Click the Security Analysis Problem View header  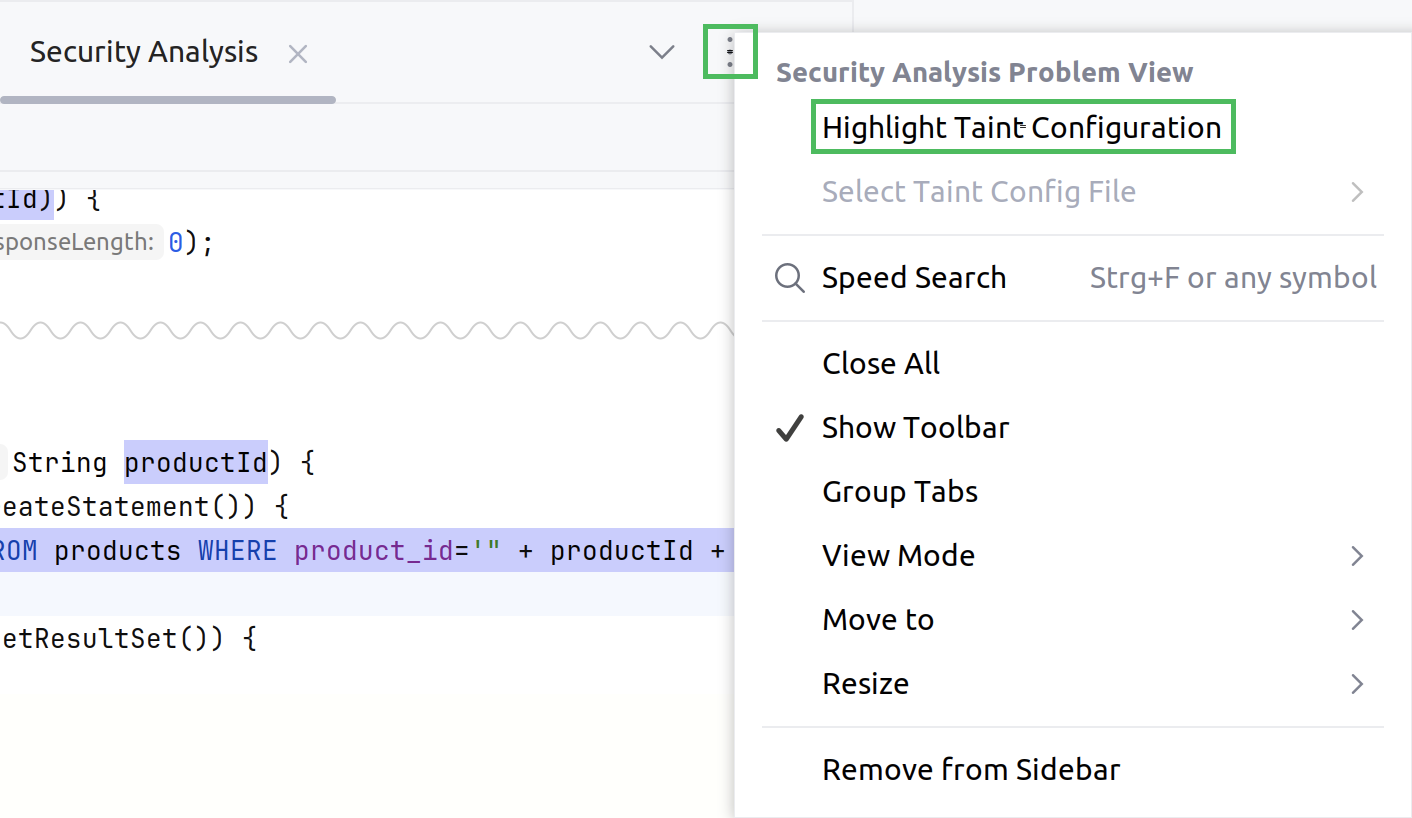coord(987,72)
